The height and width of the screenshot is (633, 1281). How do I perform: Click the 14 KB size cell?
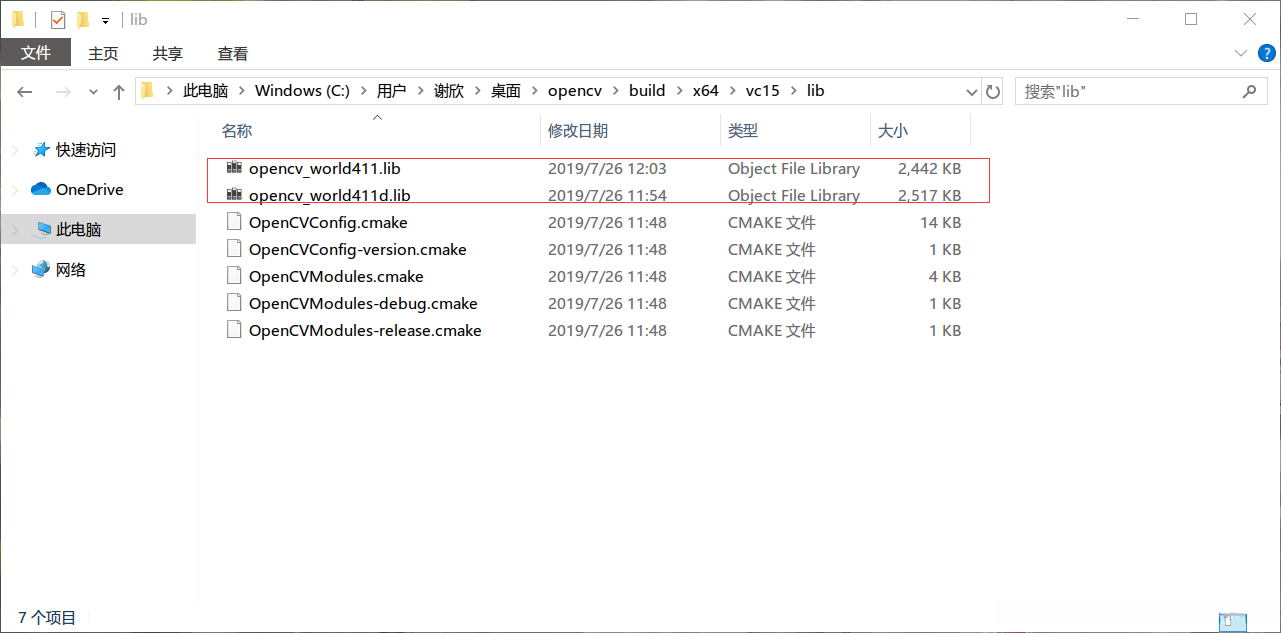coord(940,223)
